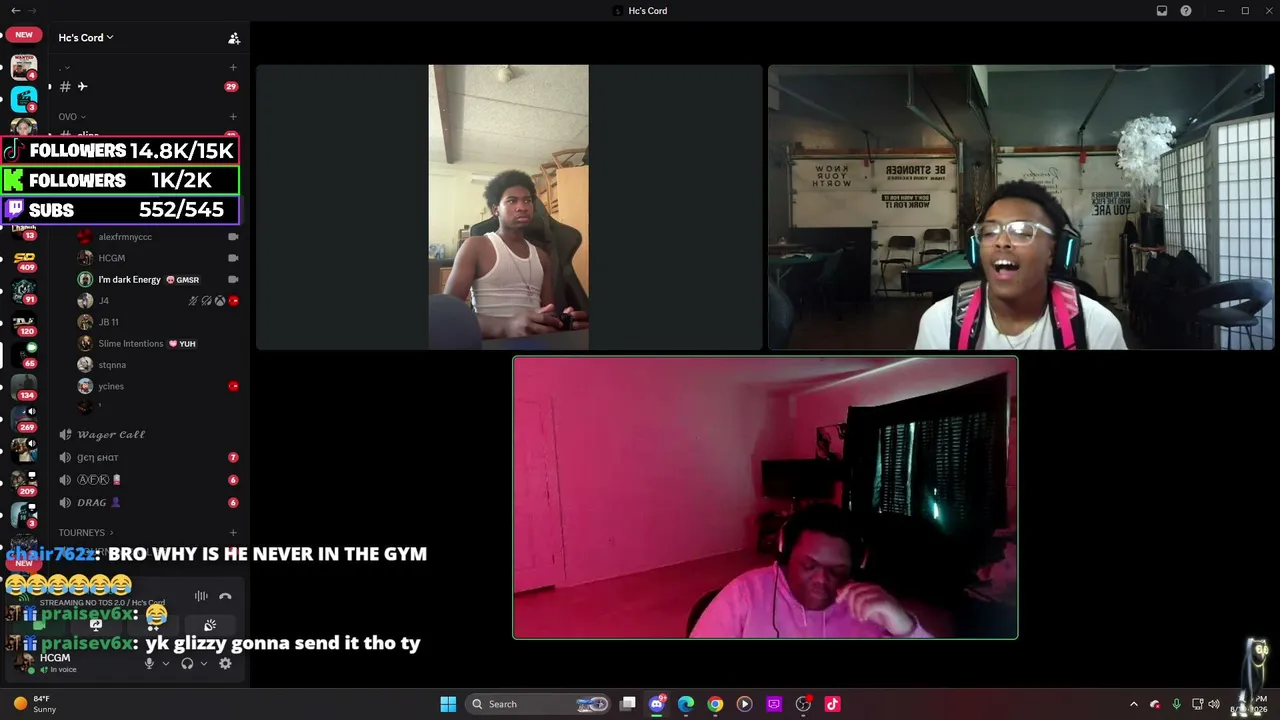Click the camera icon beside HCGM

[x=233, y=258]
